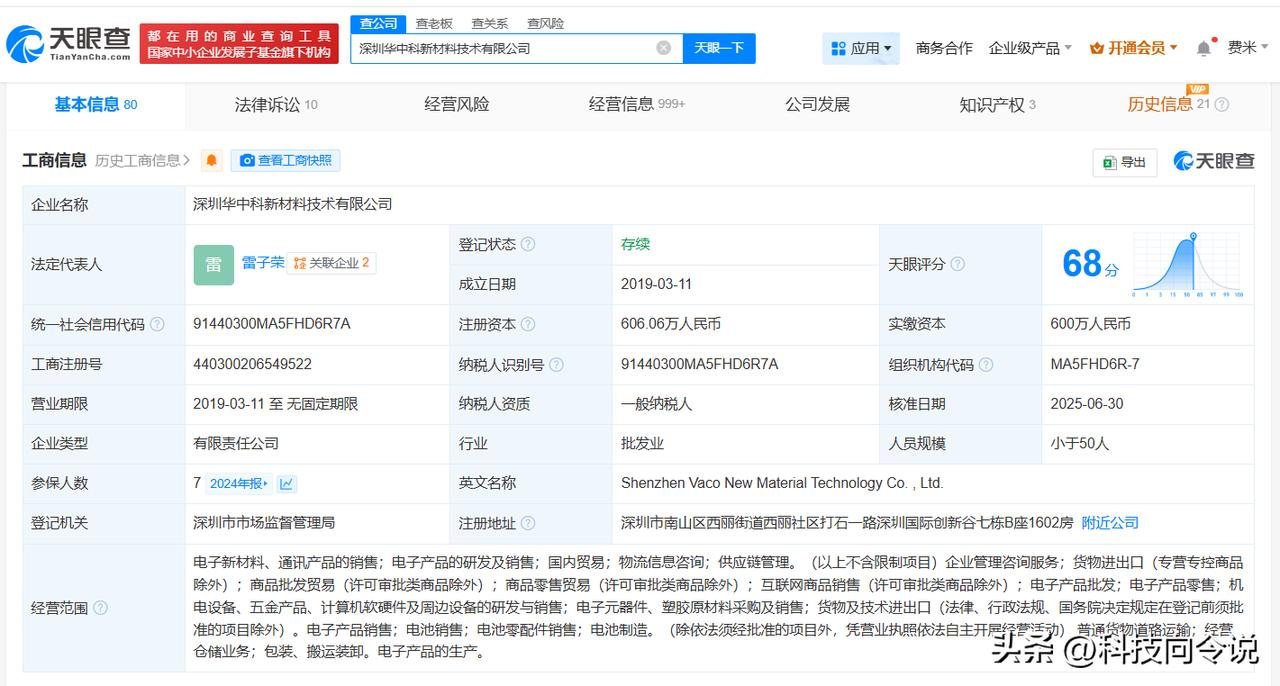Click the 天眼一下 search button

tap(719, 48)
